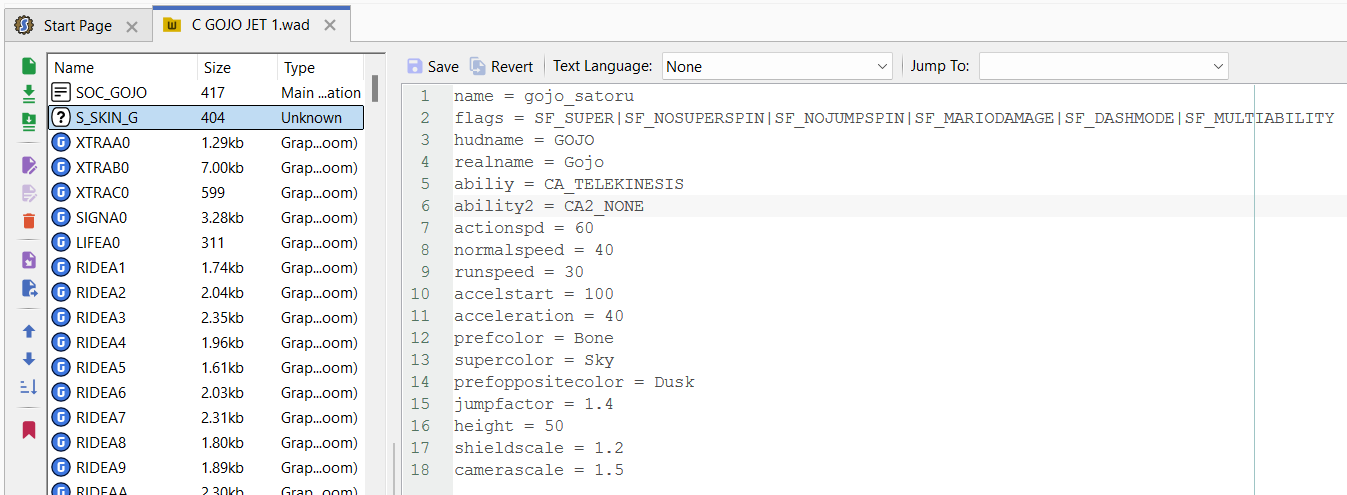Screen dimensions: 1347x495
Task: Click the graphic icon beside XTRAB0
Action: click(x=61, y=167)
